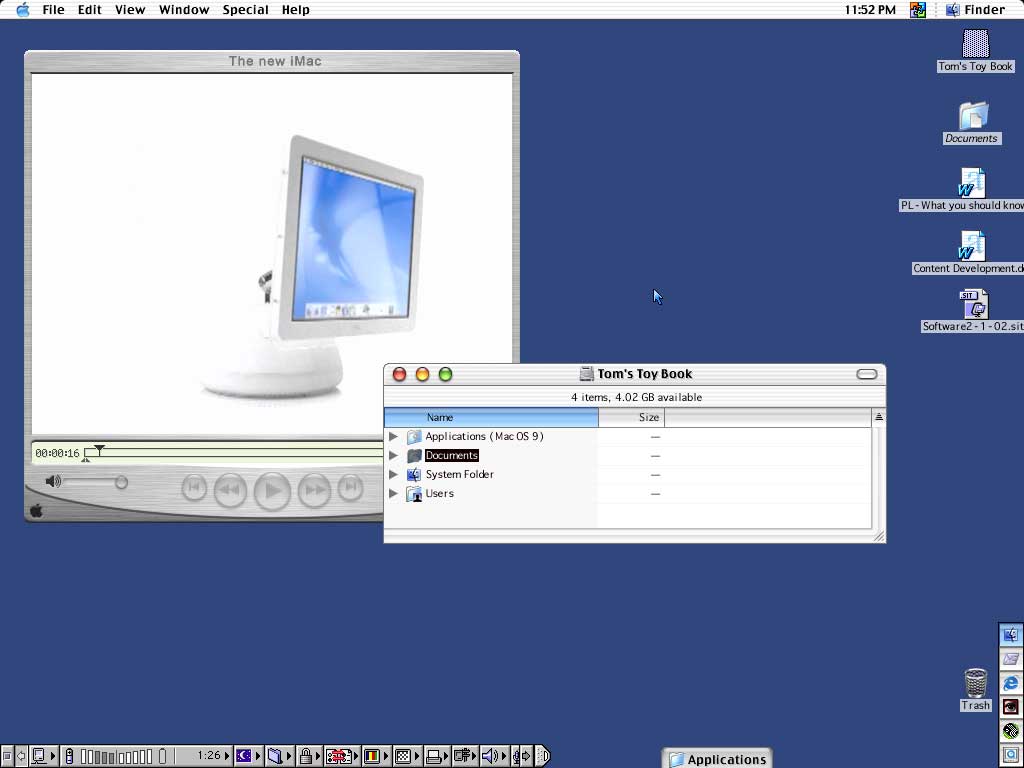Click the QuickTime timeline bar

pyautogui.click(x=235, y=453)
